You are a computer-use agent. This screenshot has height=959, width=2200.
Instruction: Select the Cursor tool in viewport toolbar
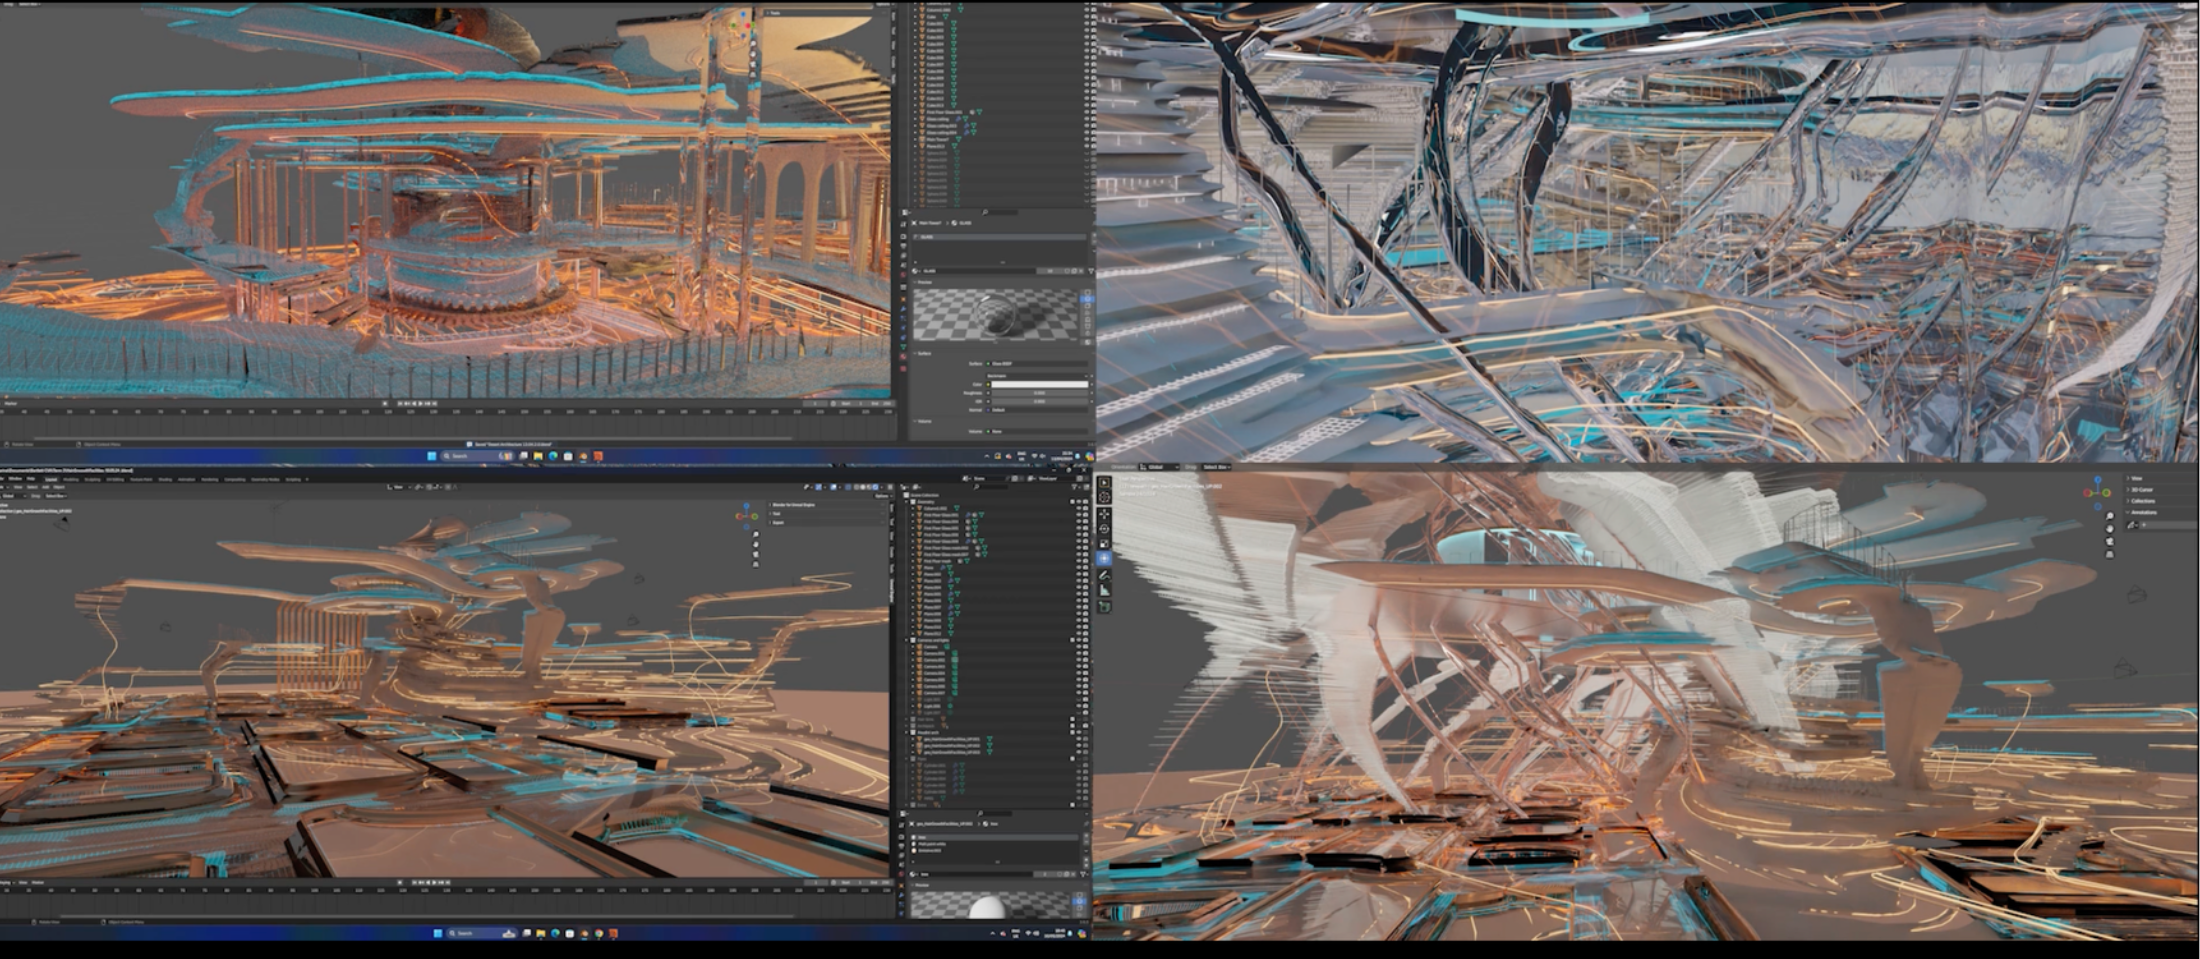click(1104, 497)
